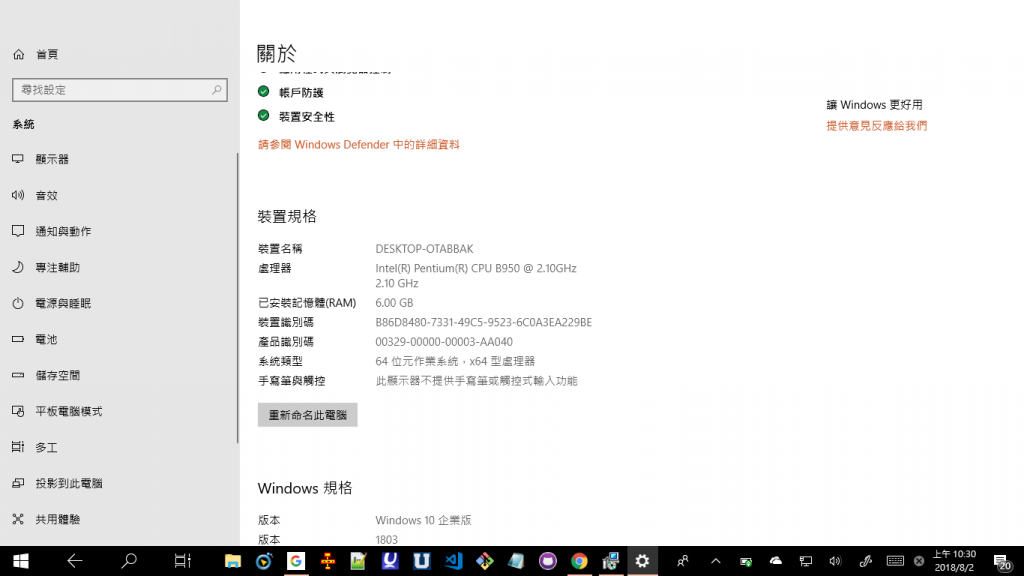Open Visual Studio Code from taskbar

coord(453,561)
